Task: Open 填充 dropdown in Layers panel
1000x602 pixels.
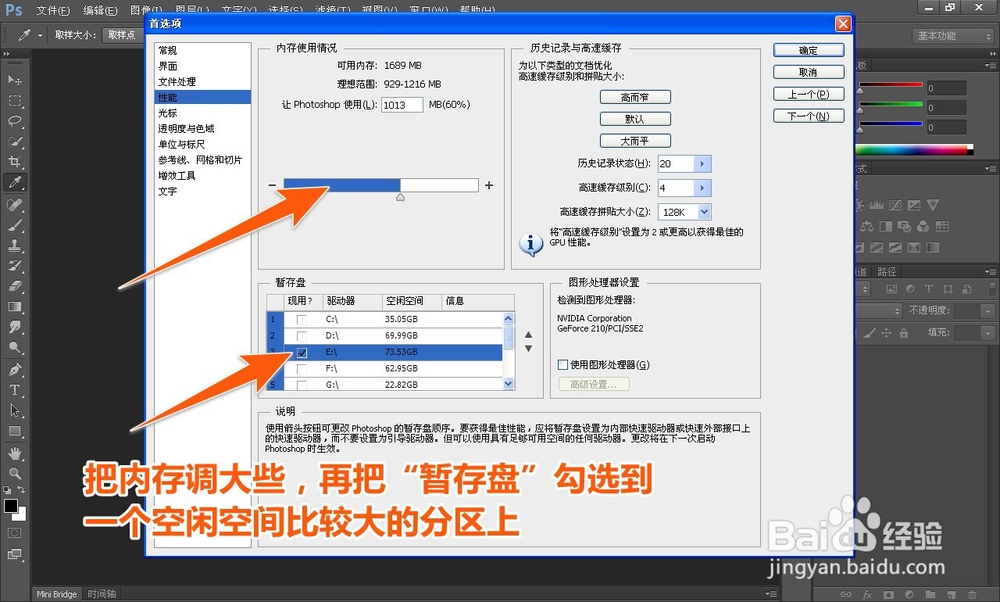Action: (988, 333)
